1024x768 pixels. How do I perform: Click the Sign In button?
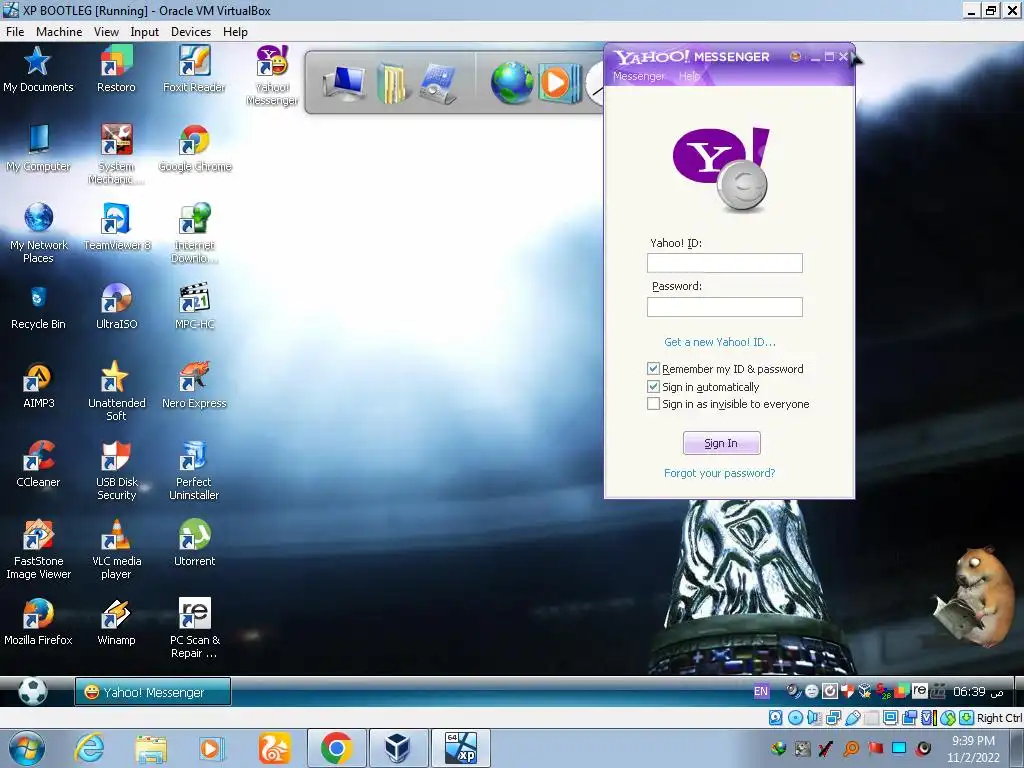[721, 443]
